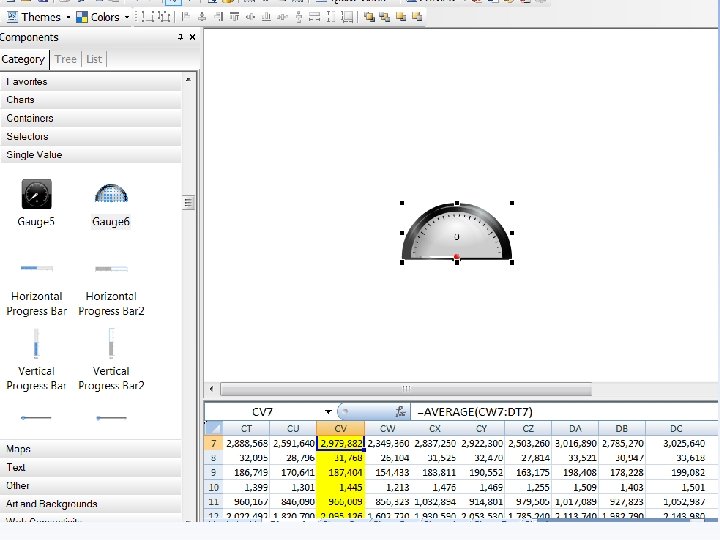Make components the same height
Image resolution: width=720 pixels, height=540 pixels.
pos(331,17)
